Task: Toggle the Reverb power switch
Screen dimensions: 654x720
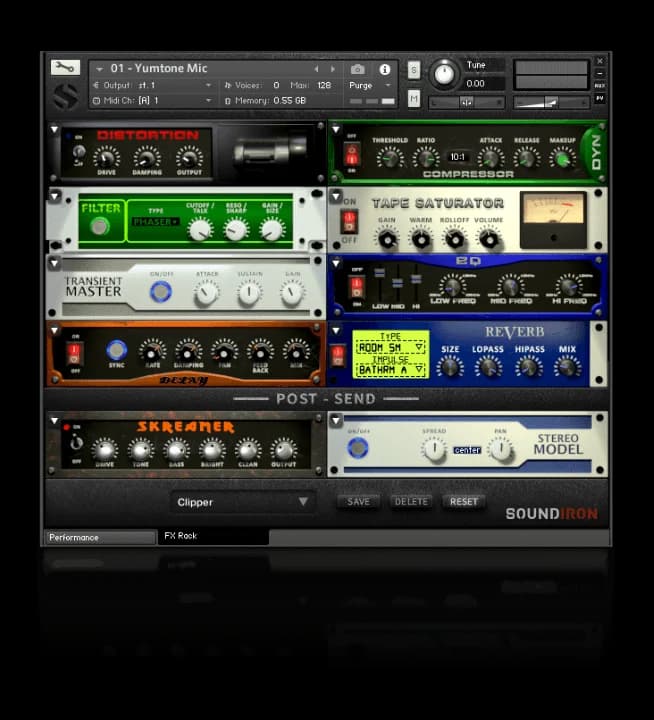Action: click(x=338, y=356)
